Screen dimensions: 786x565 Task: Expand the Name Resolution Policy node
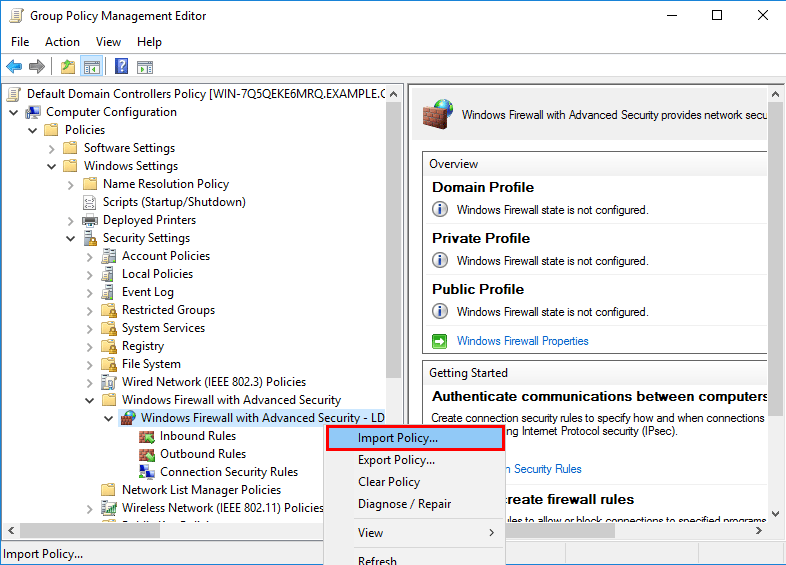pyautogui.click(x=71, y=184)
